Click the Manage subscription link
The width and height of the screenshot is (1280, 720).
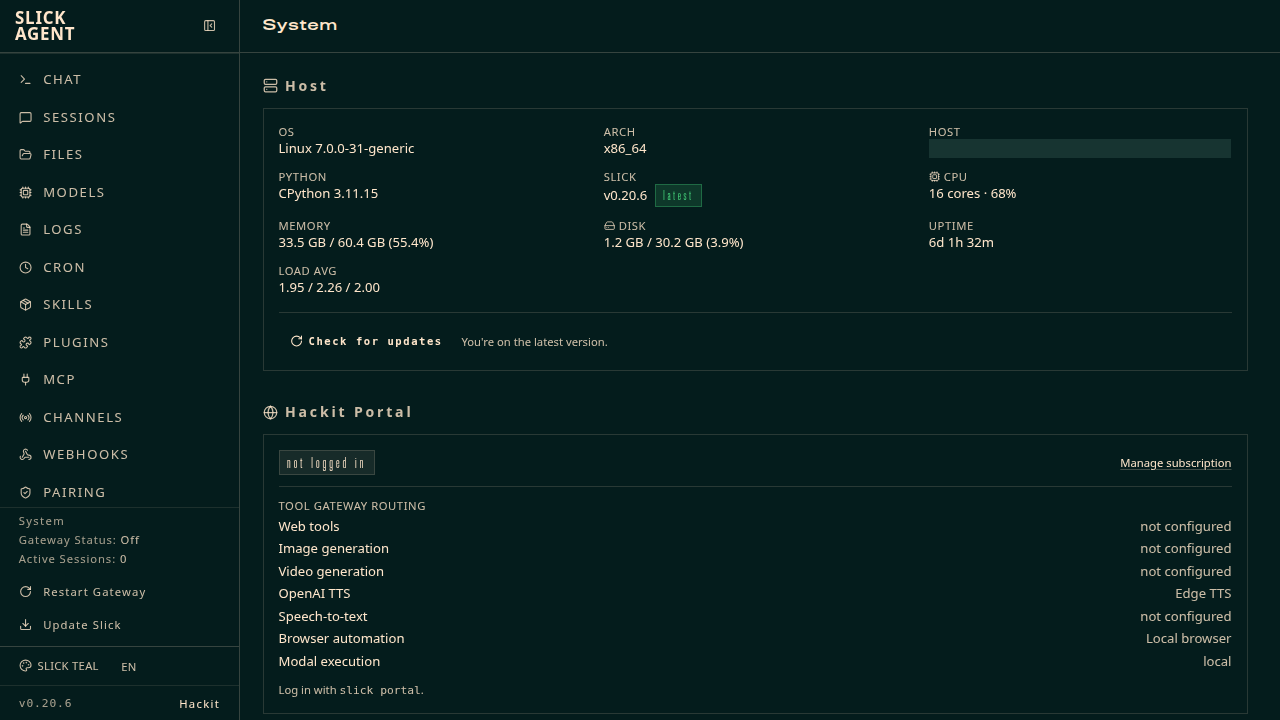(1175, 463)
